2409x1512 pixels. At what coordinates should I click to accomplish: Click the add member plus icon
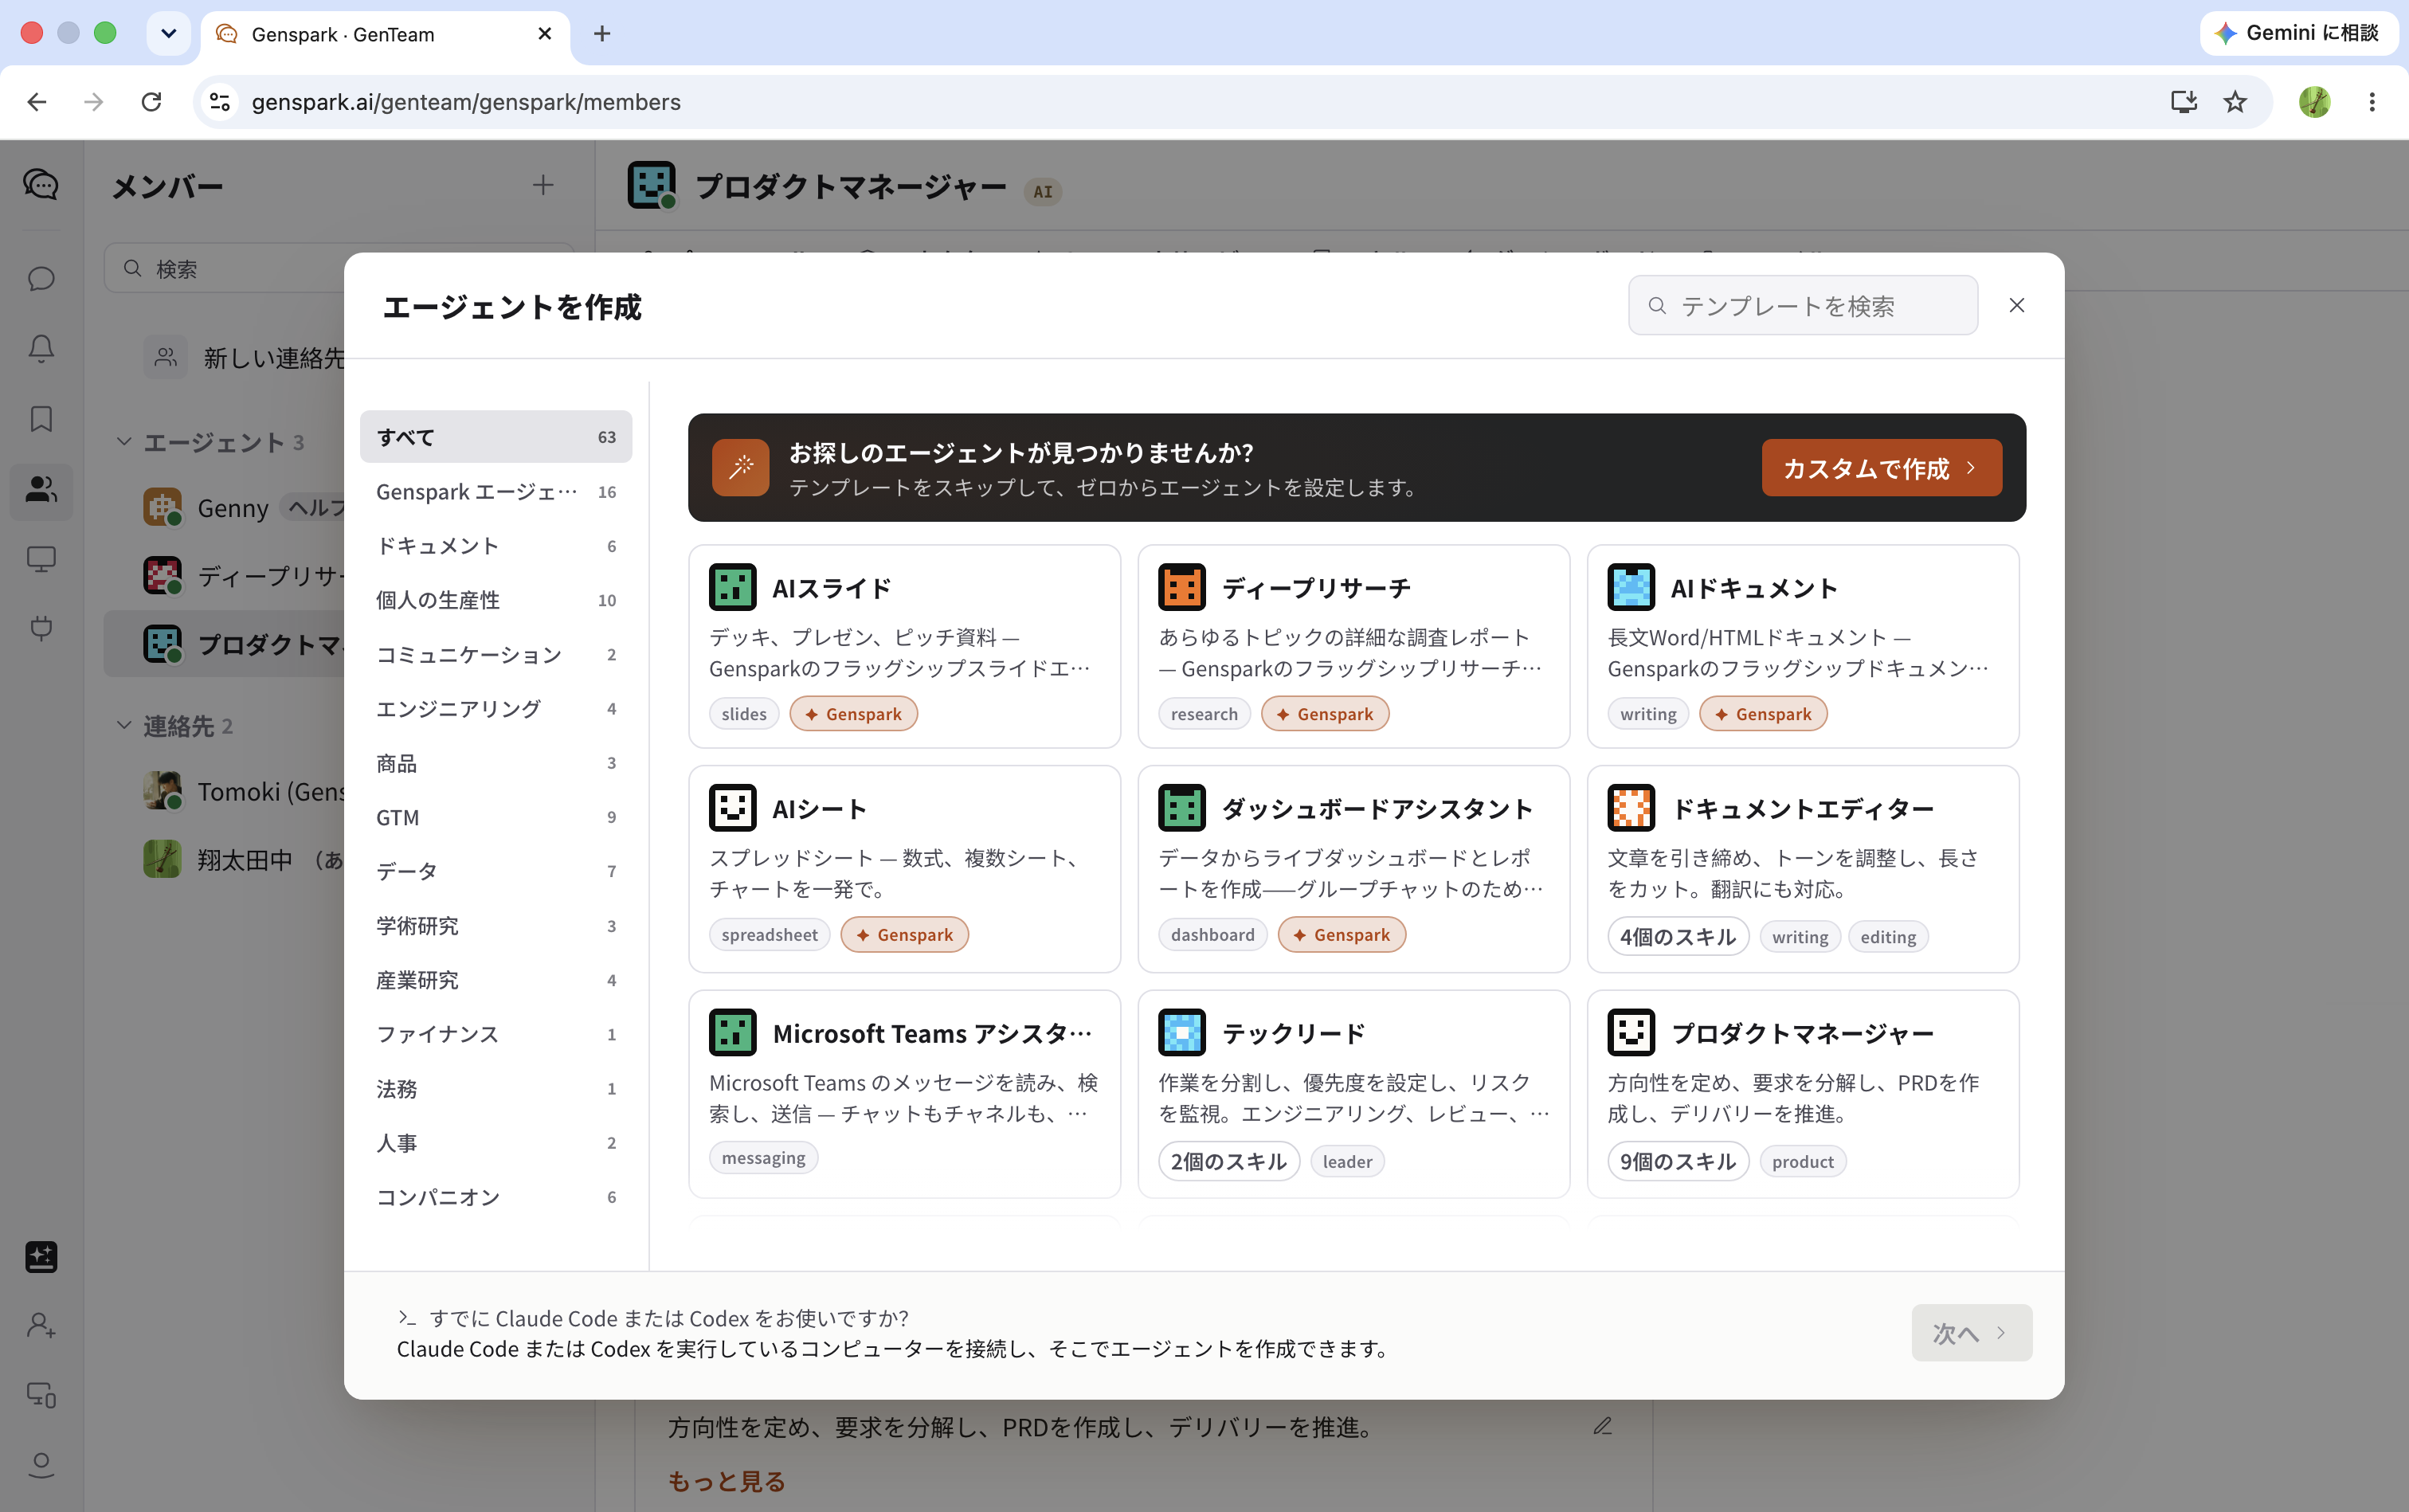pyautogui.click(x=543, y=185)
